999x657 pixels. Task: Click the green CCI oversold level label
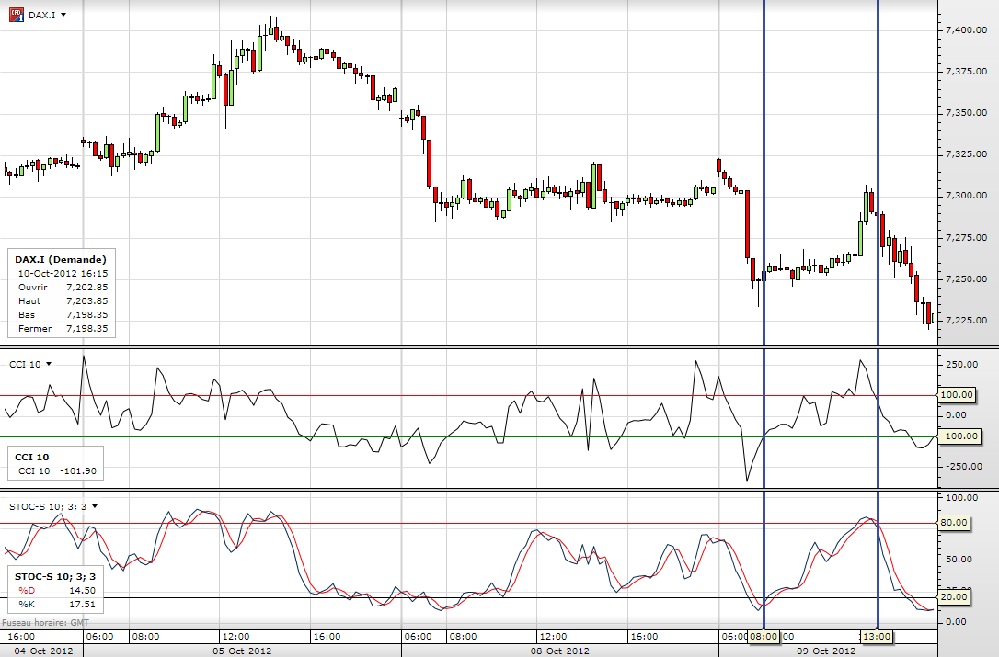[956, 437]
